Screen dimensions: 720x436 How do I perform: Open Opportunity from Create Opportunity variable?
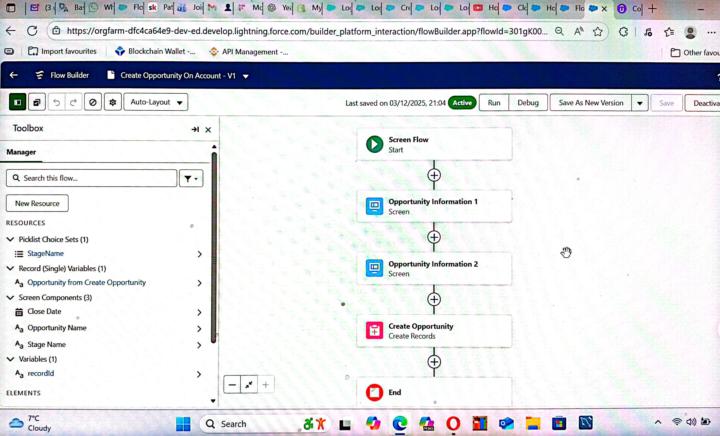[x=86, y=282]
